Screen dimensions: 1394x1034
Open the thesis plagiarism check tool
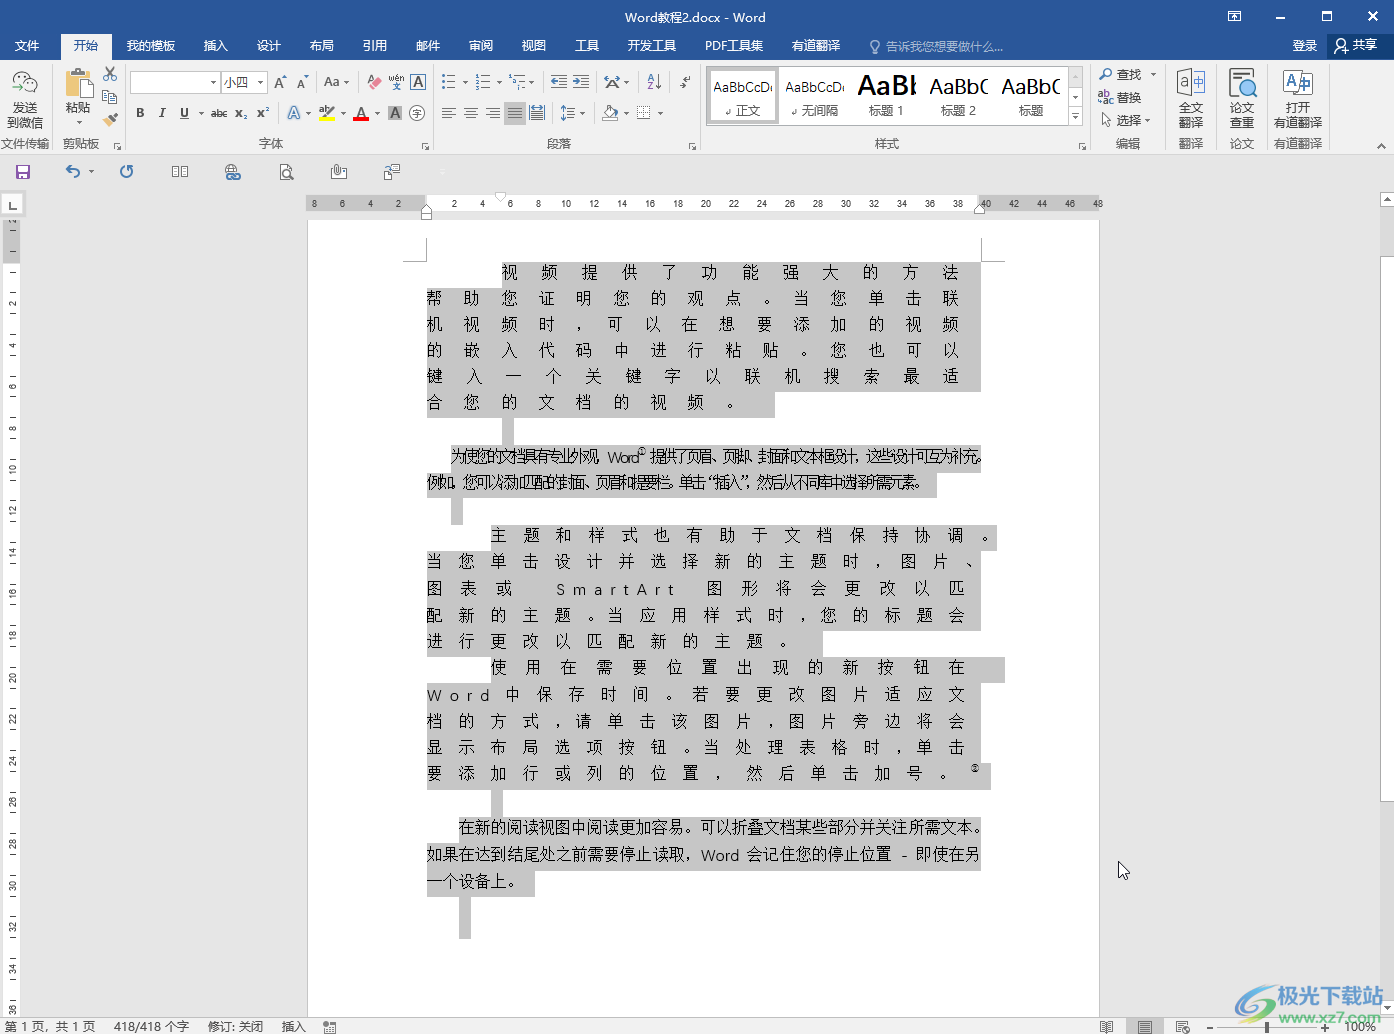click(x=1242, y=98)
